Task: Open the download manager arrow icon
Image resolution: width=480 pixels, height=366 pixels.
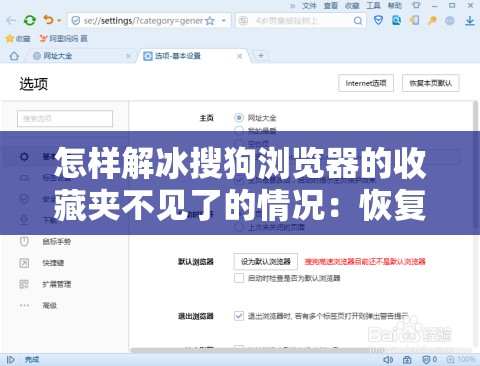Action: point(470,21)
